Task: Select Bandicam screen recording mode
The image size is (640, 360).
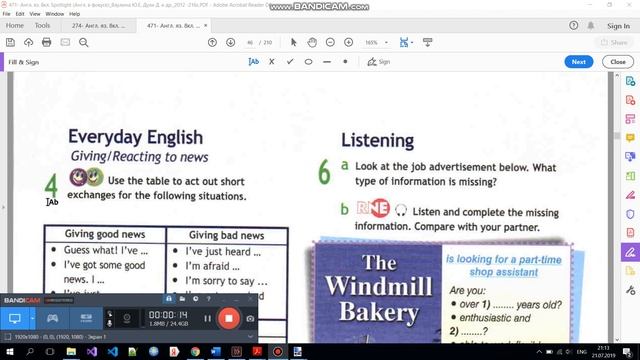Action: [15, 318]
